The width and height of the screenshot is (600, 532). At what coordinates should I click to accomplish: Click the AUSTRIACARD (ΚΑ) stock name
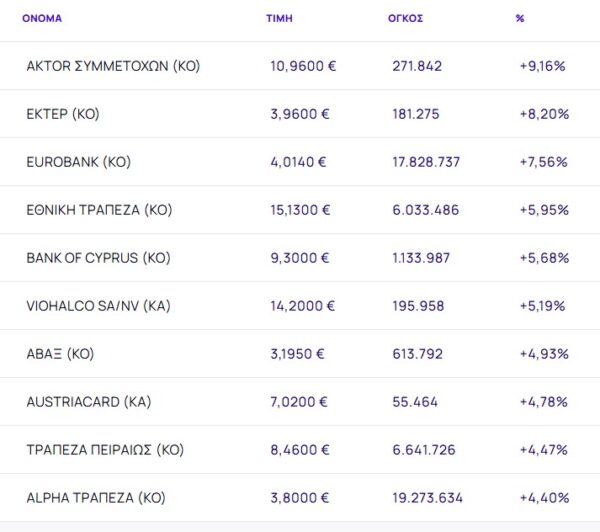point(88,402)
